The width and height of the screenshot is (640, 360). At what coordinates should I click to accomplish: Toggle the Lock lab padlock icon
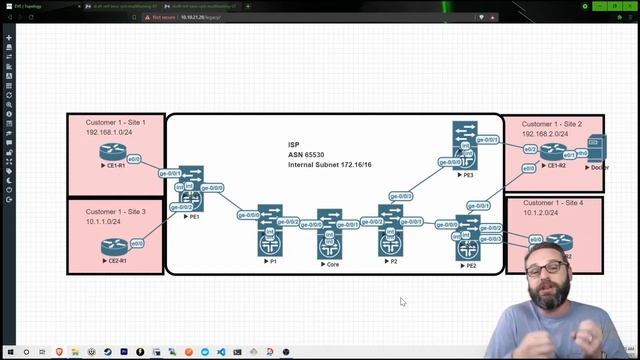[9, 152]
